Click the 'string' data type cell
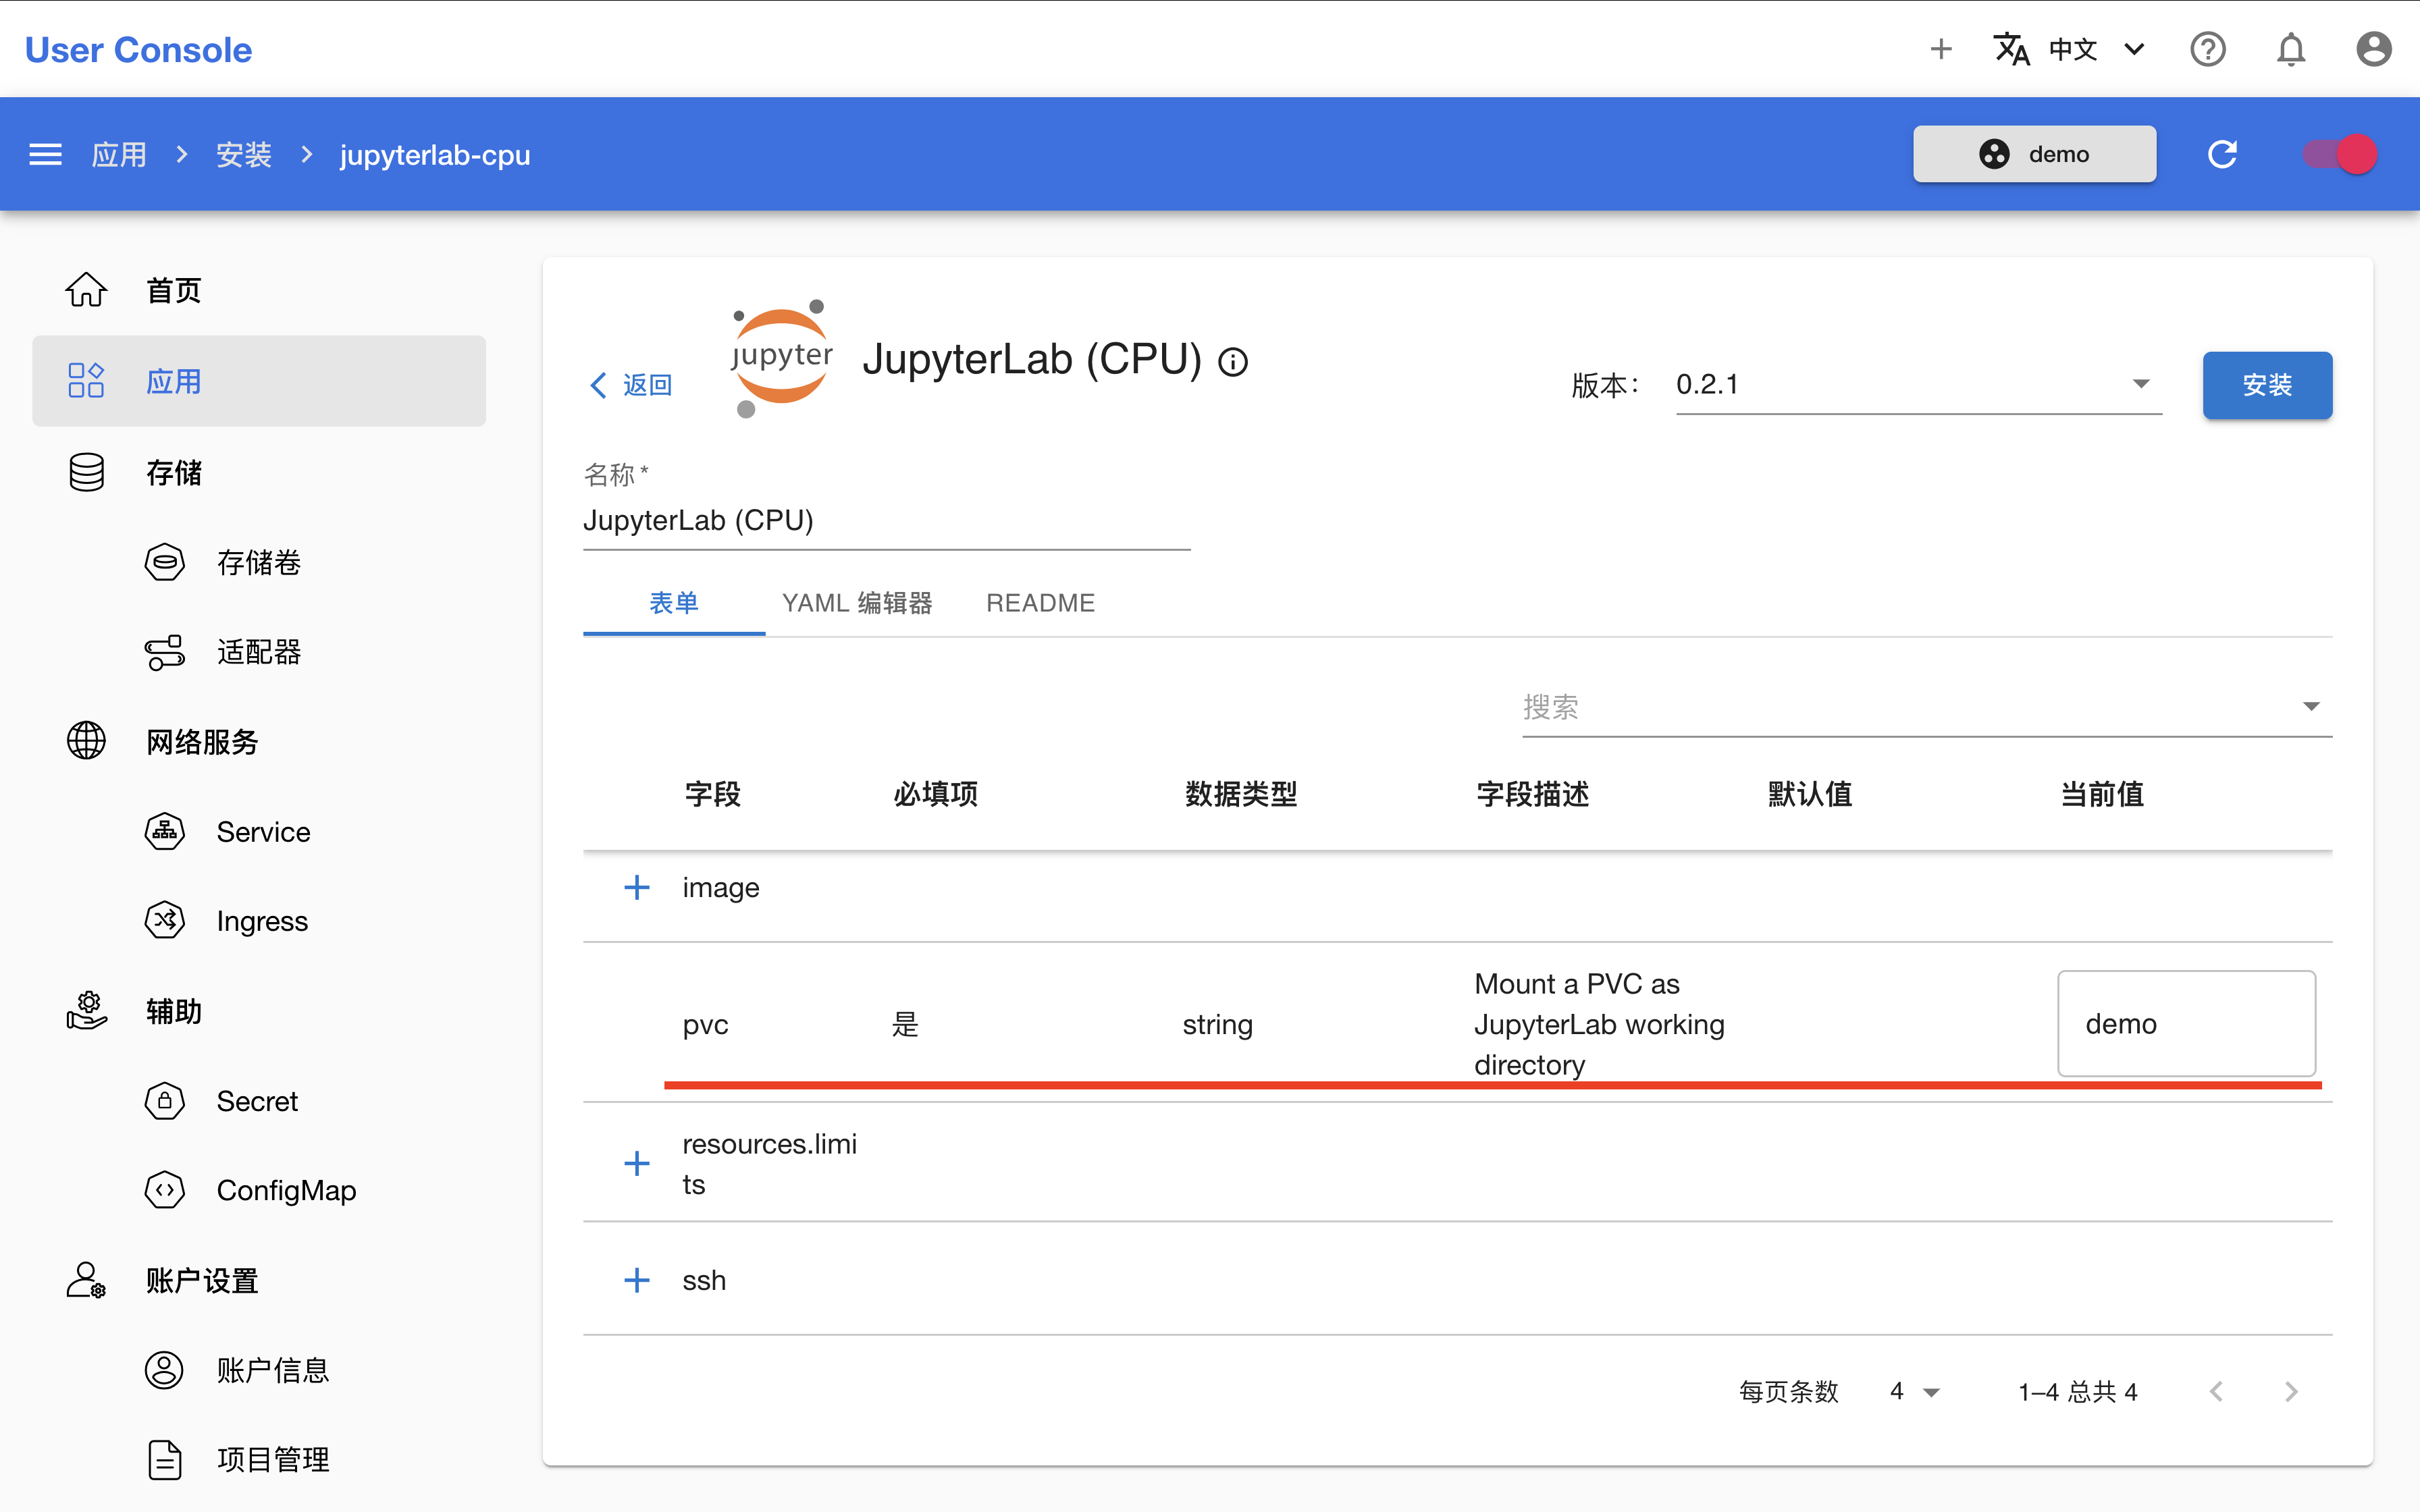Viewport: 2420px width, 1512px height. coord(1217,1024)
